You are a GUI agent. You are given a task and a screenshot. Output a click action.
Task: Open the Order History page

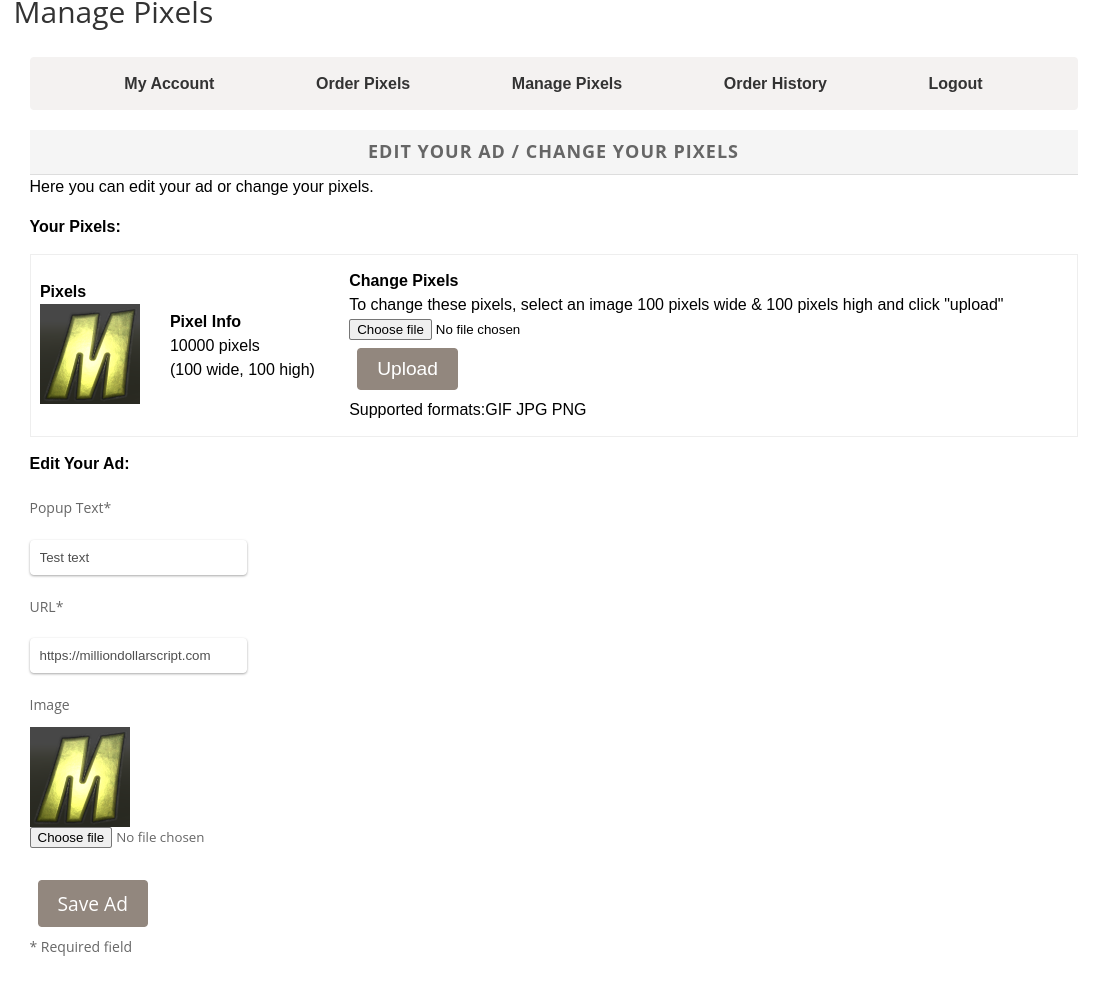coord(775,84)
